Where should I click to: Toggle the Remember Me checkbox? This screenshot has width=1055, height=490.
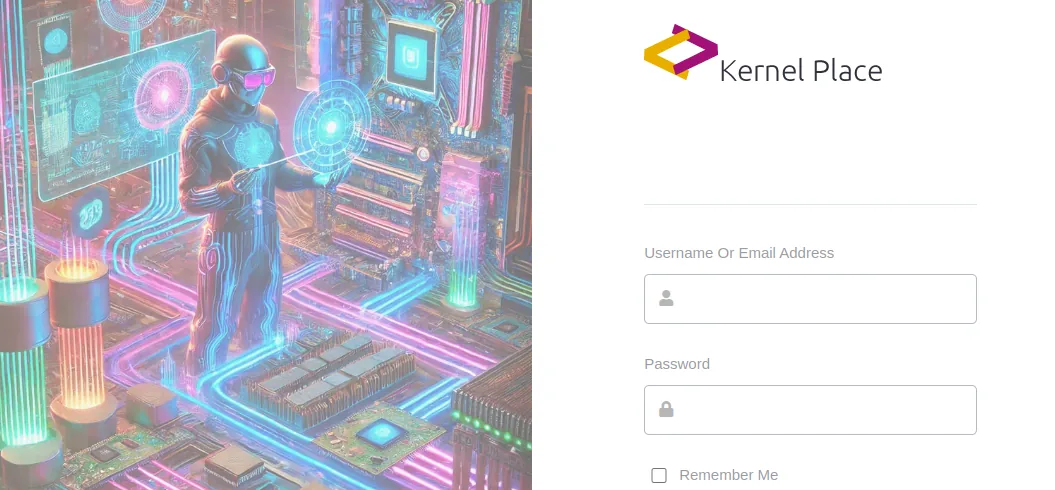click(659, 475)
